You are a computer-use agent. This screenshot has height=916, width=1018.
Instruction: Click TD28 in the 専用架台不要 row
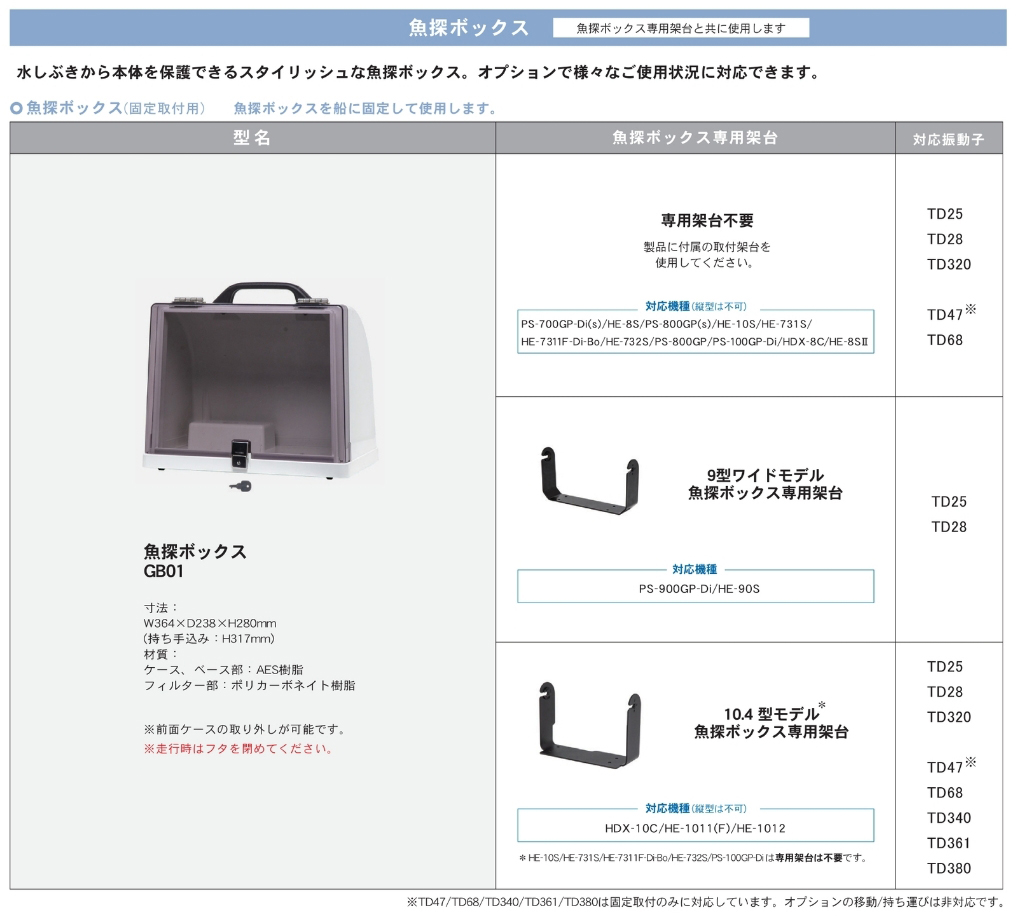tap(945, 240)
